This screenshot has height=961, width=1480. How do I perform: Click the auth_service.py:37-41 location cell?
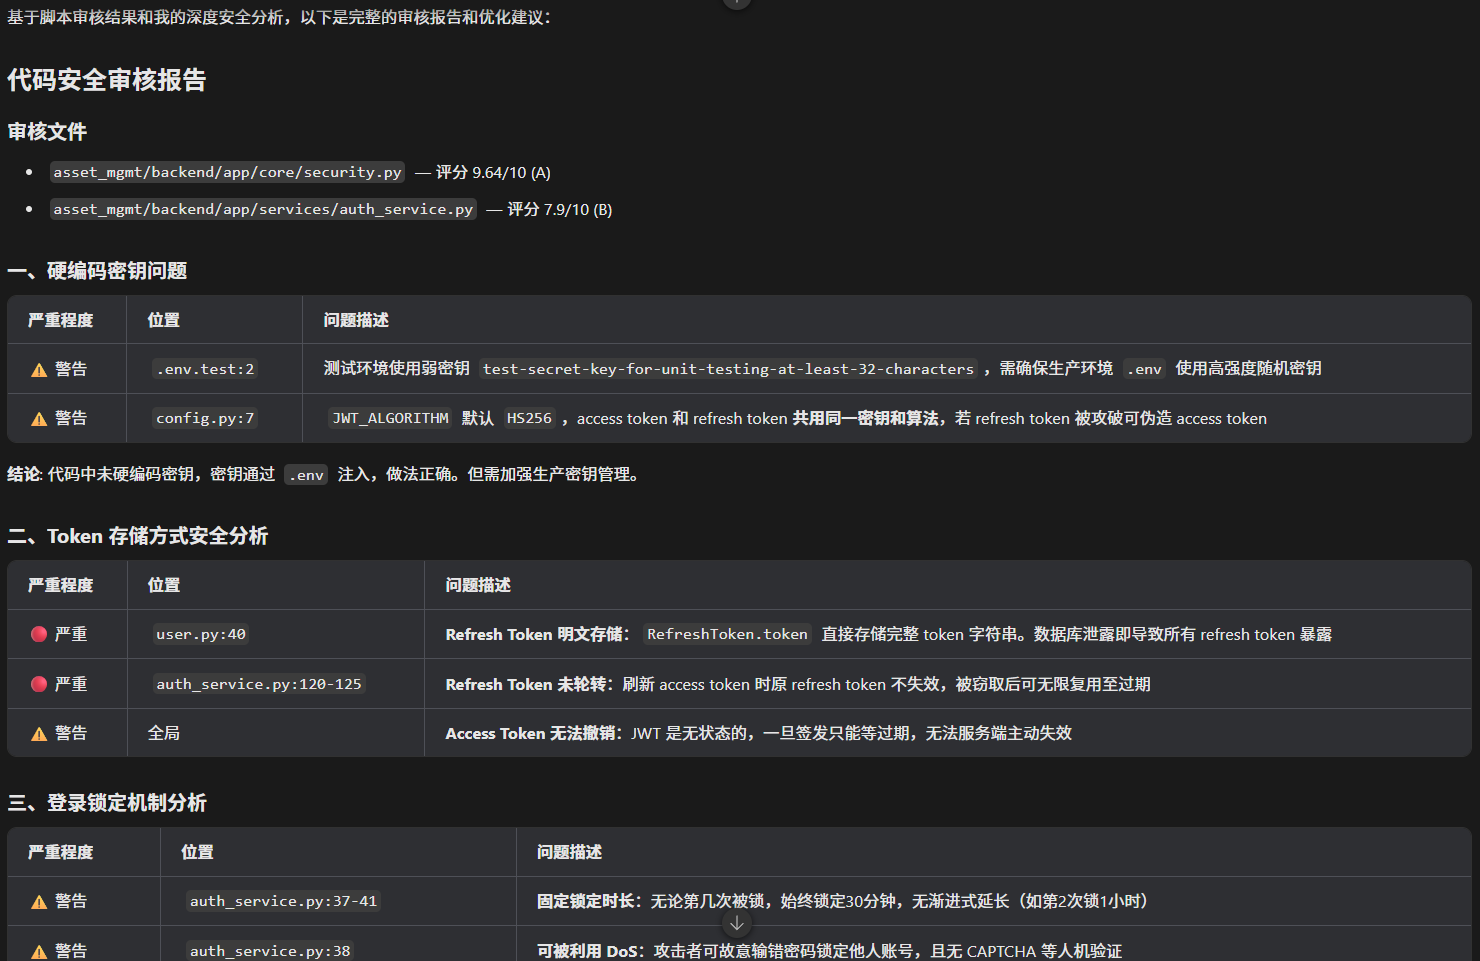pyautogui.click(x=284, y=901)
